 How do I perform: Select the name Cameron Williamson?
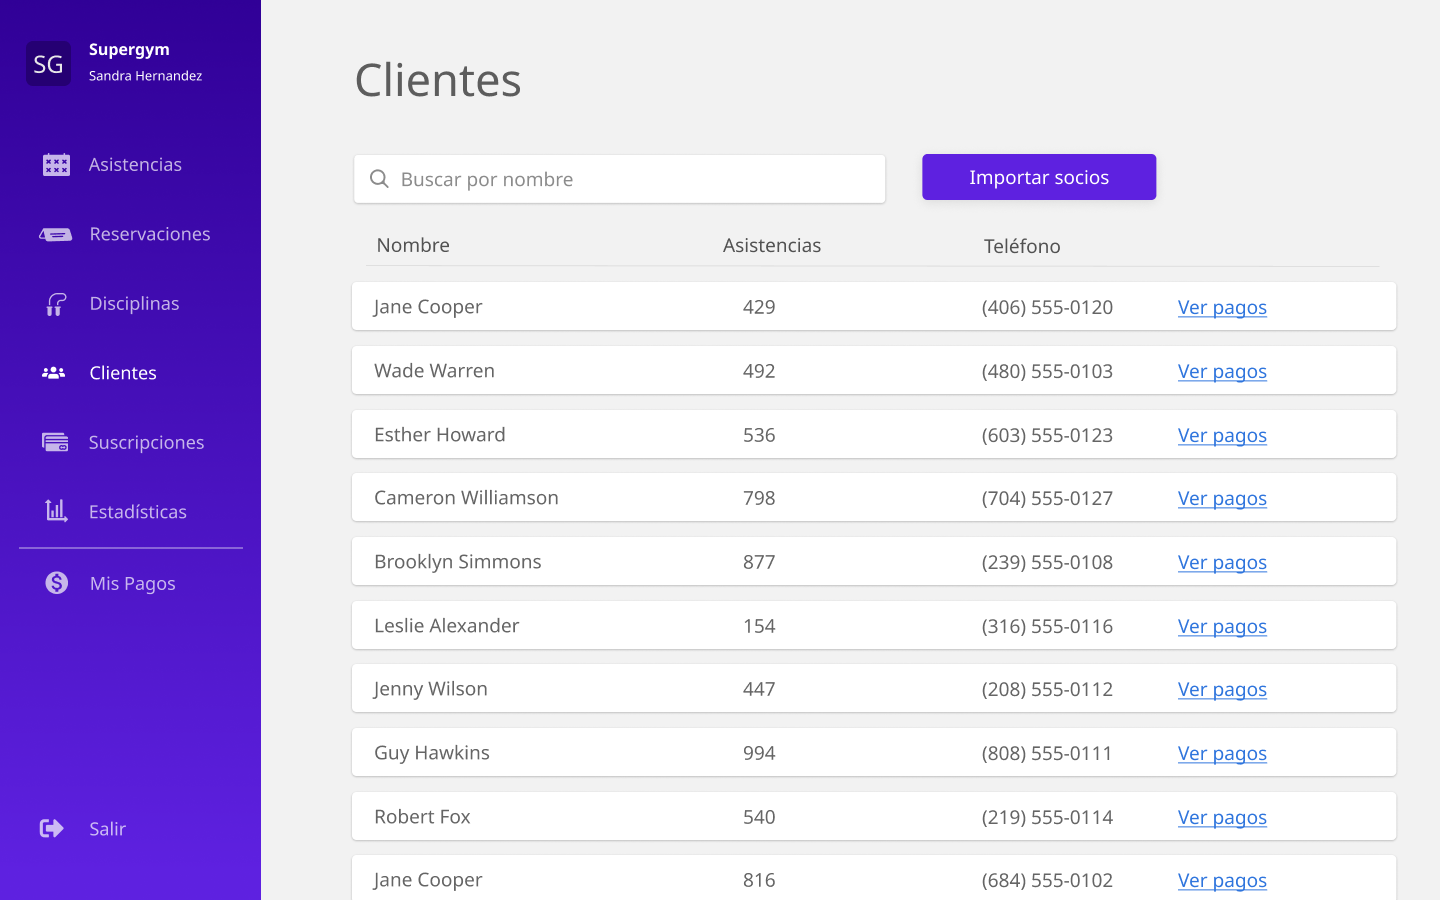466,497
